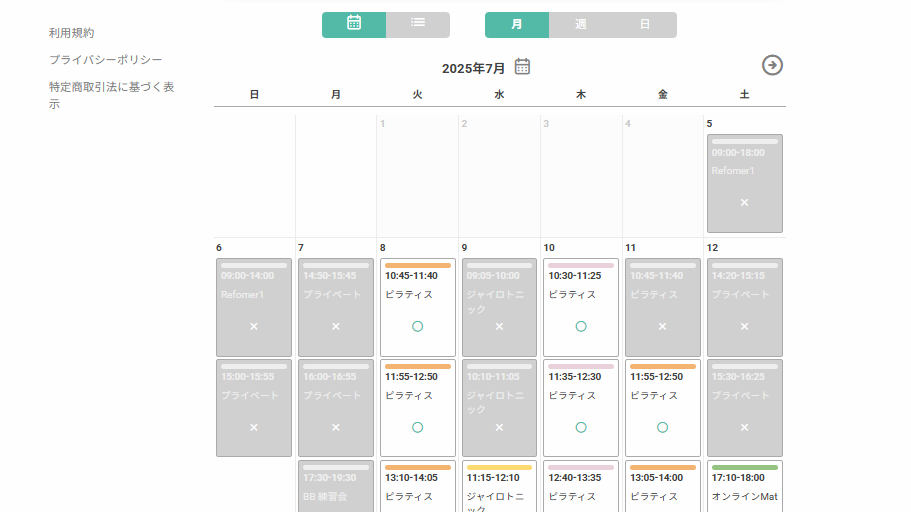Select July 9 ジャイロトニック 10:10-11:05 slot
This screenshot has width=911, height=512.
(499, 408)
